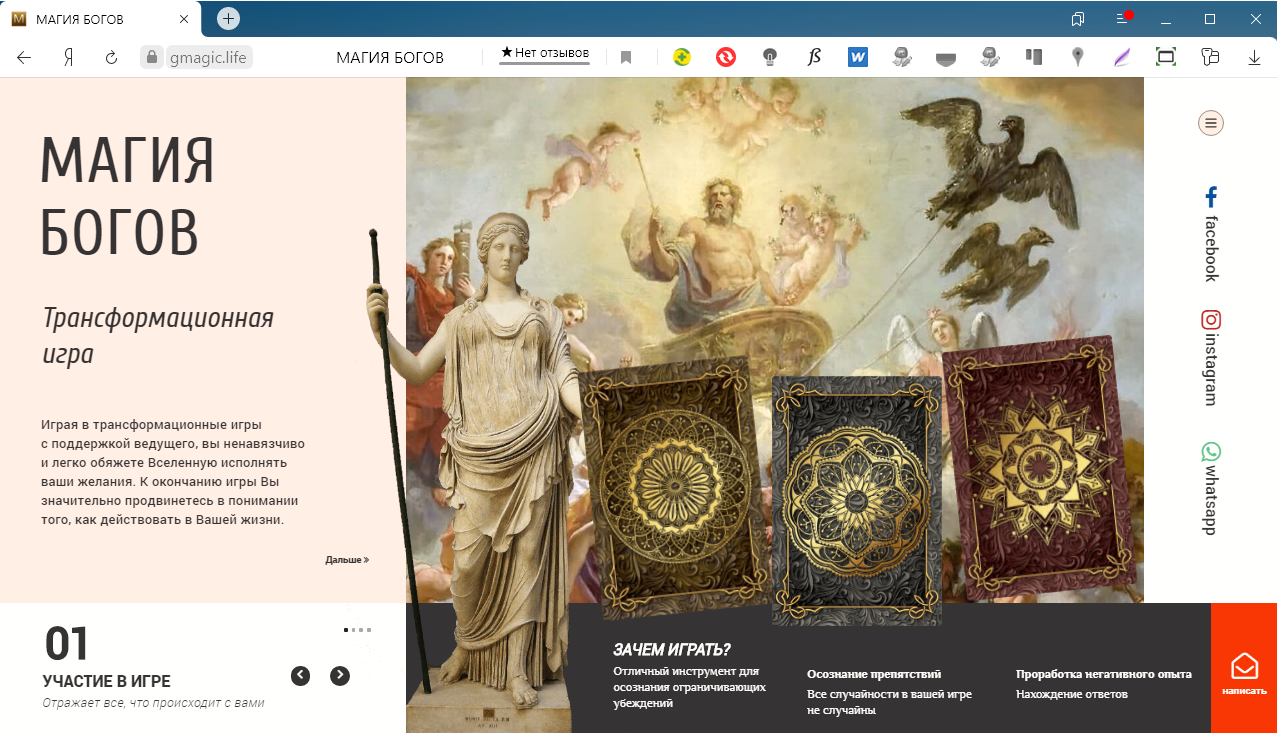Select the first slider pagination dot

(x=346, y=630)
